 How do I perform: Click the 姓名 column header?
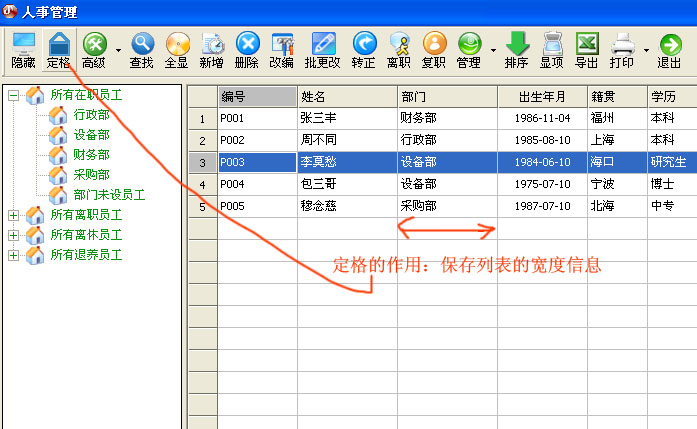[x=347, y=96]
